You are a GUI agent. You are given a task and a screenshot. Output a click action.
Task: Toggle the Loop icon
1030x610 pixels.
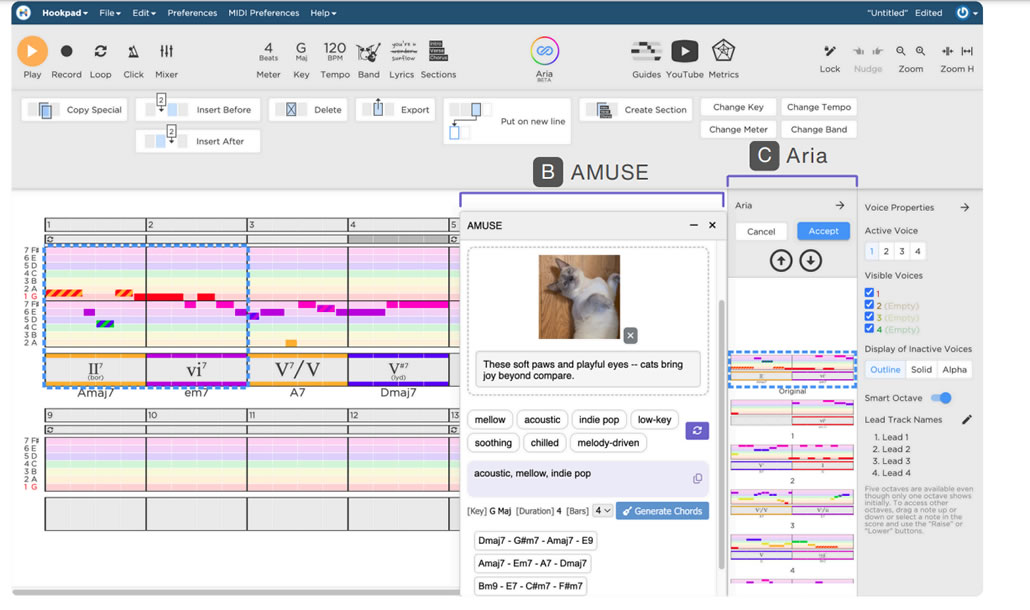[100, 51]
